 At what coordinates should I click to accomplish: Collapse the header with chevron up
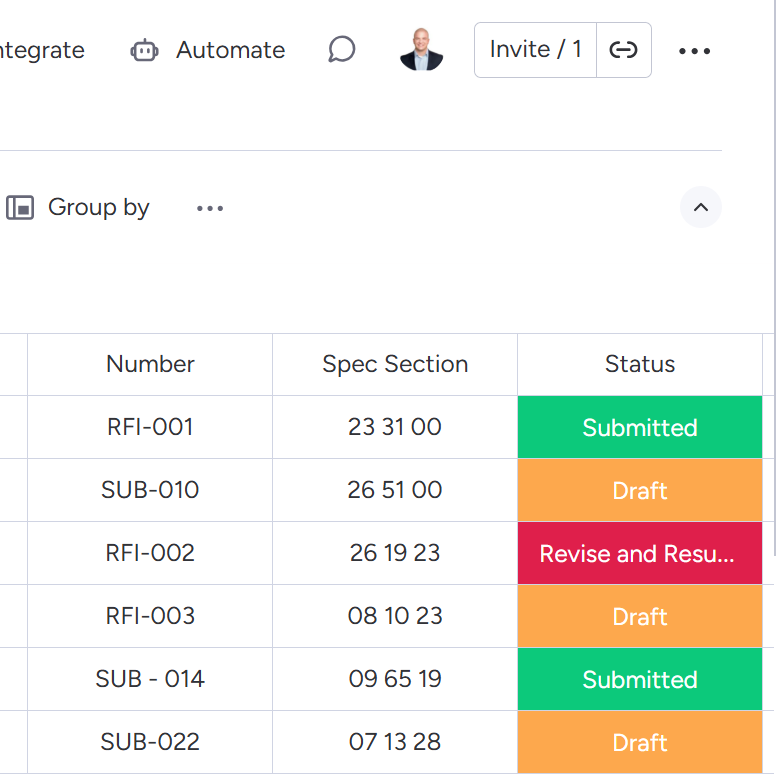click(x=701, y=208)
